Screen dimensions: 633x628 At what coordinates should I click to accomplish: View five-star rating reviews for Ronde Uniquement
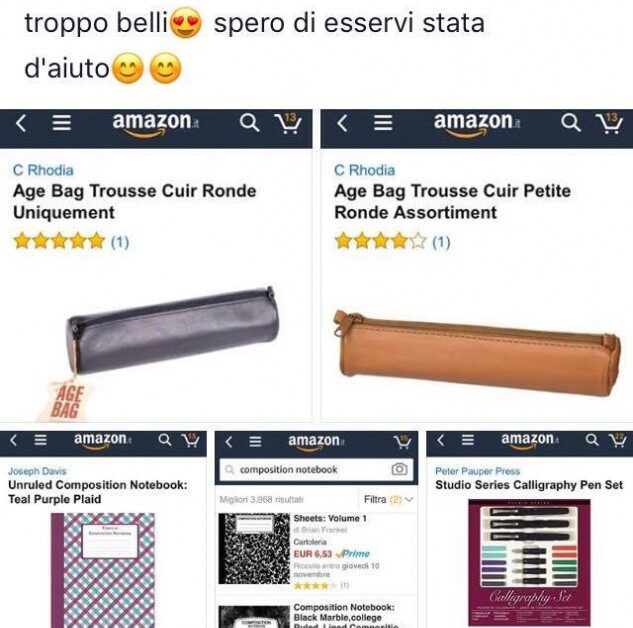[x=71, y=241]
